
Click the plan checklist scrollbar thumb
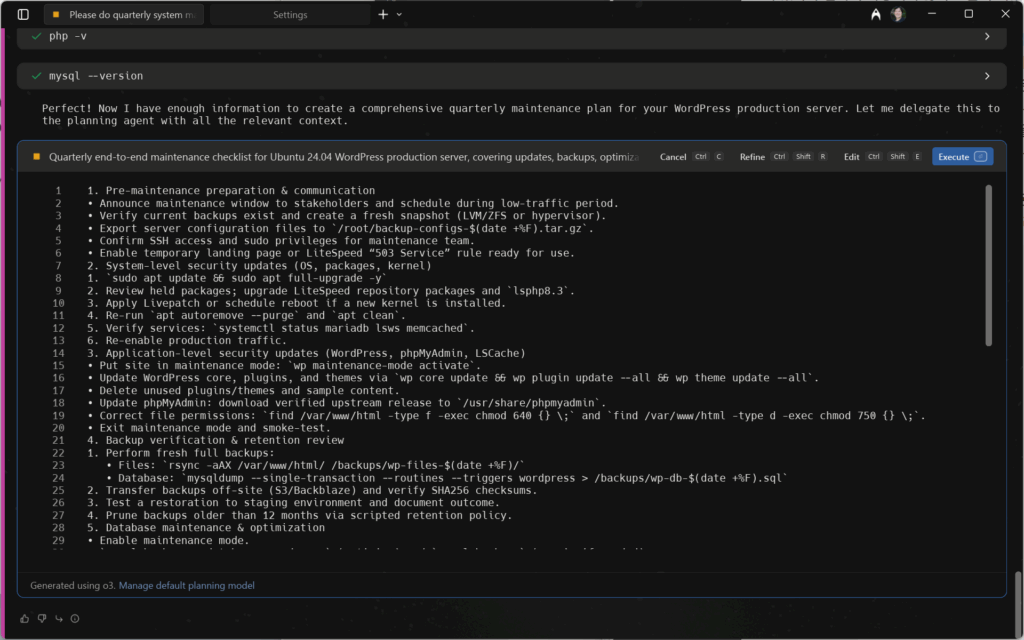988,265
